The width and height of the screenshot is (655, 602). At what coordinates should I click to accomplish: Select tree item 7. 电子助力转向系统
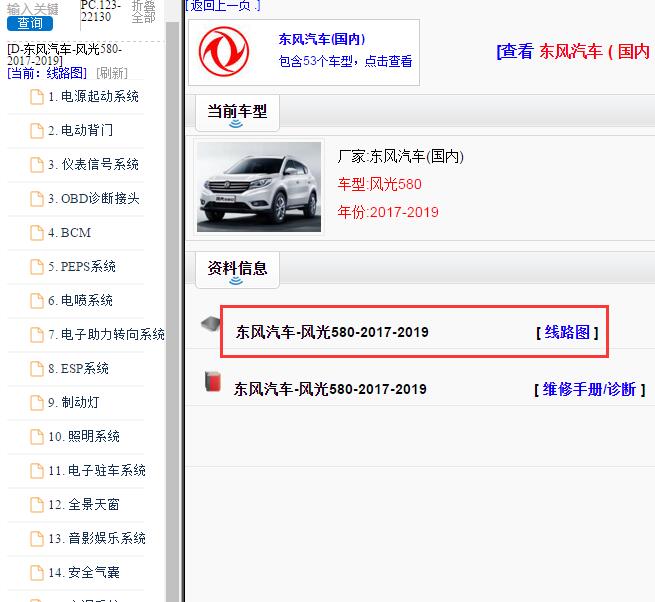[107, 334]
